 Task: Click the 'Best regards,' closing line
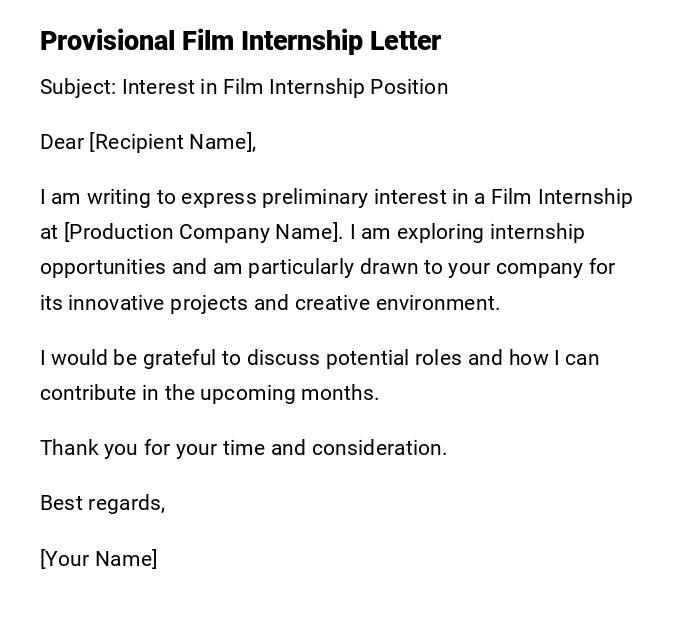pos(102,503)
